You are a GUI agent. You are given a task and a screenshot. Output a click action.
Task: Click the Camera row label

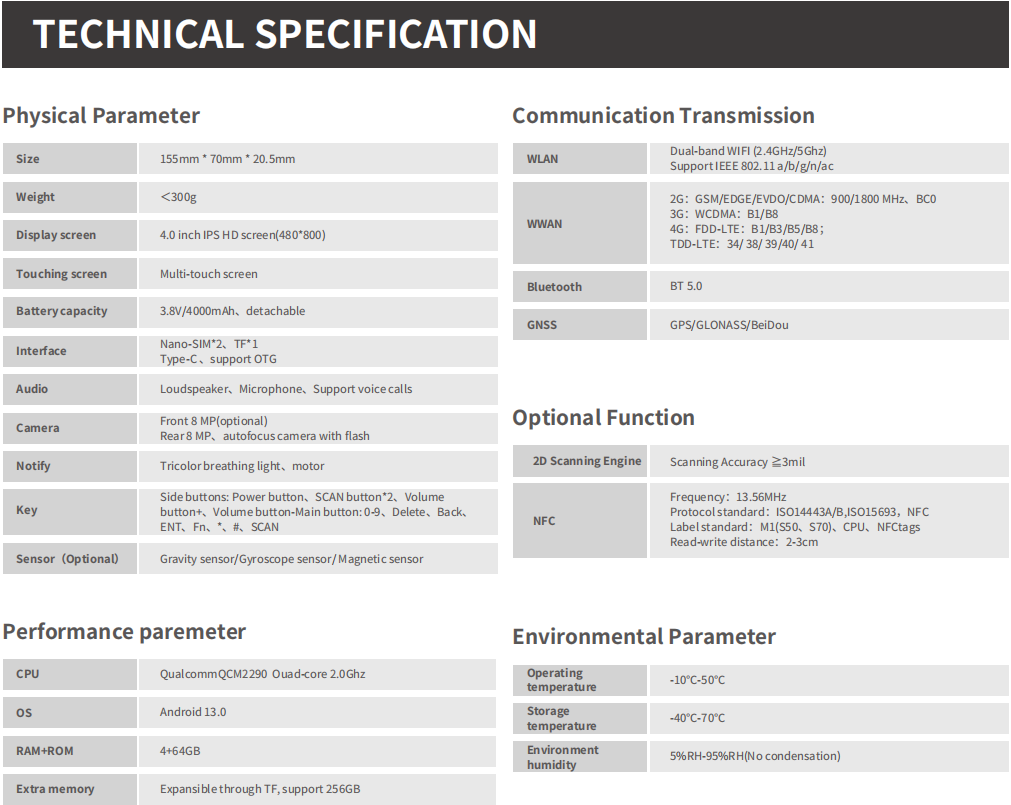[x=37, y=428]
